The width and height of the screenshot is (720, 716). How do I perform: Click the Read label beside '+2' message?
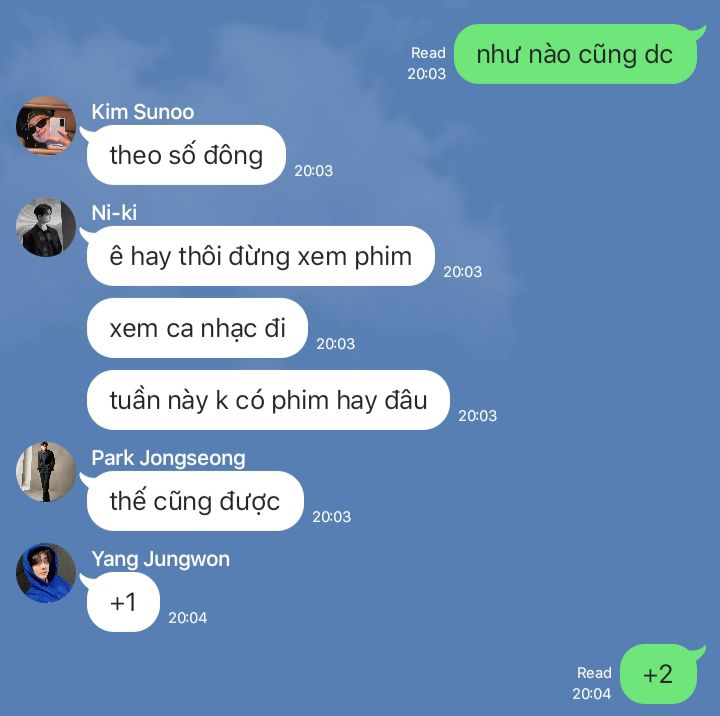(x=594, y=673)
